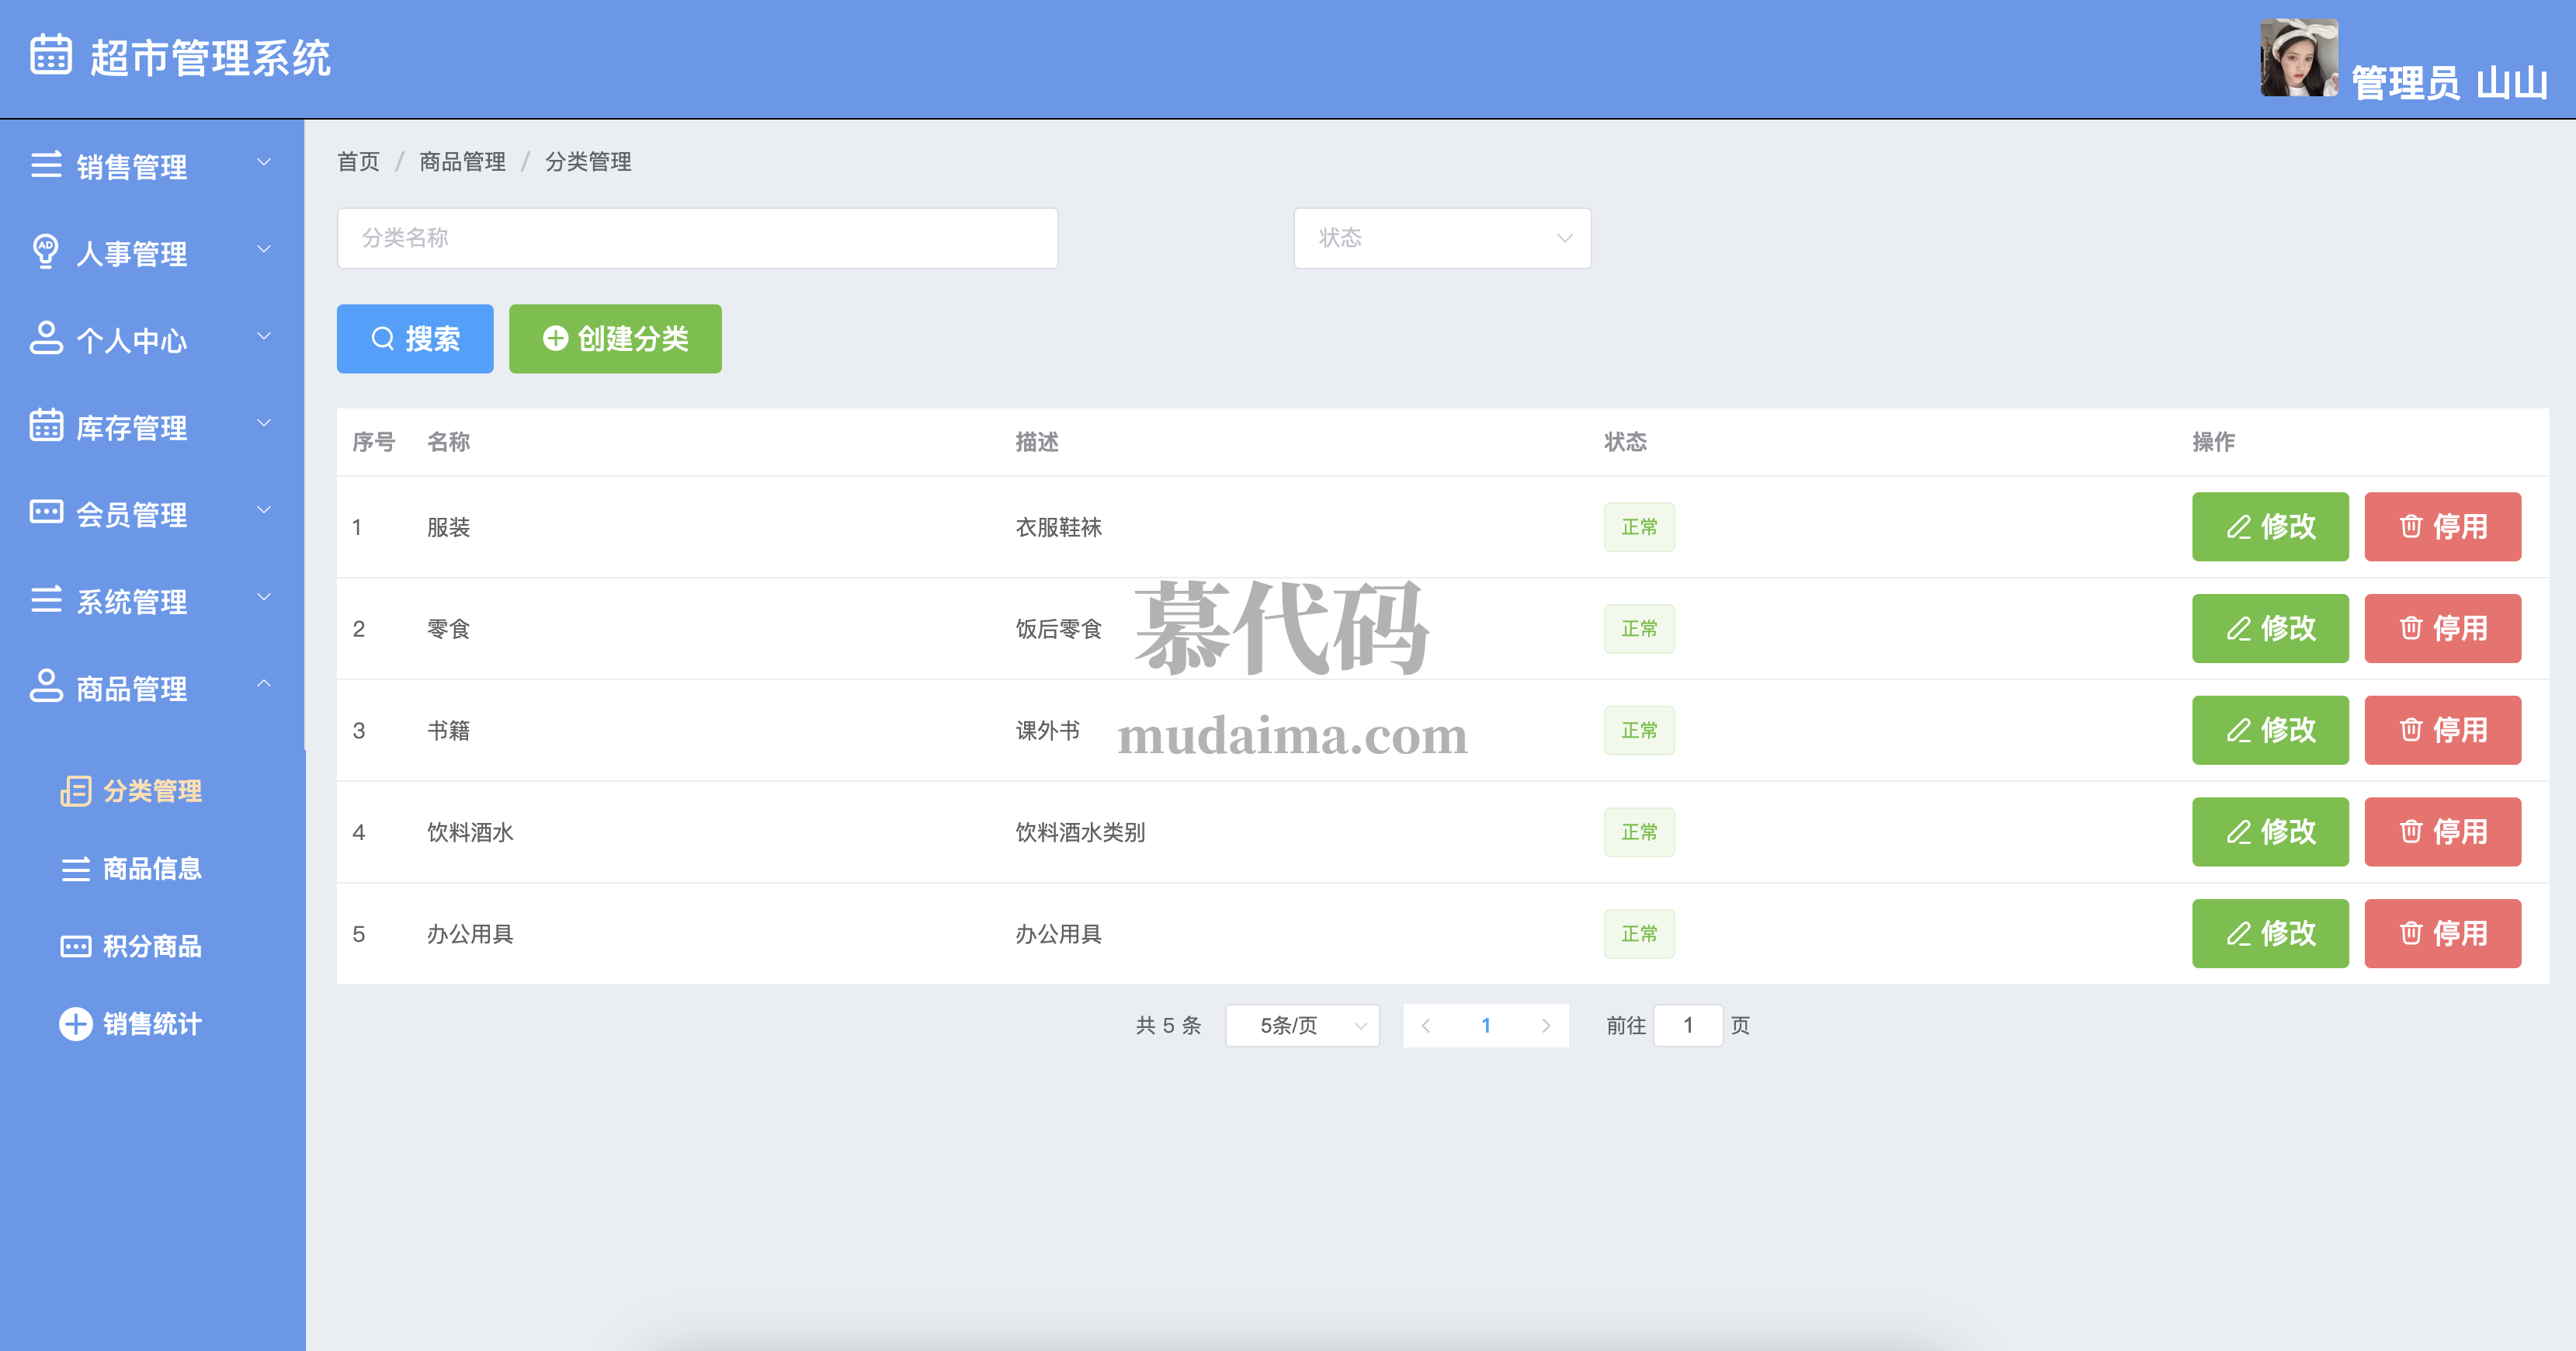The width and height of the screenshot is (2576, 1351).
Task: Click the person icon beside 个人中心
Action: [x=46, y=338]
